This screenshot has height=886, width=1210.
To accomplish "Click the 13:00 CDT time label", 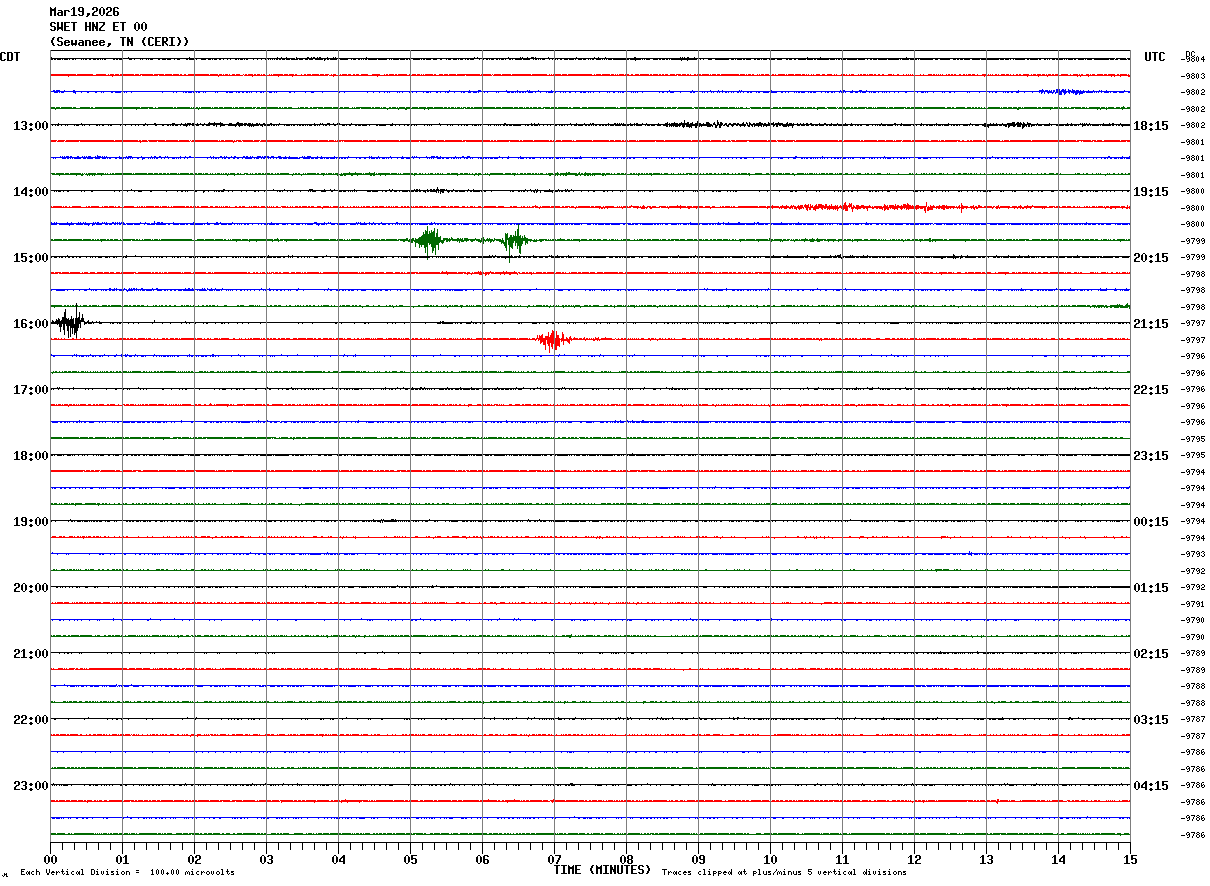I will (30, 126).
